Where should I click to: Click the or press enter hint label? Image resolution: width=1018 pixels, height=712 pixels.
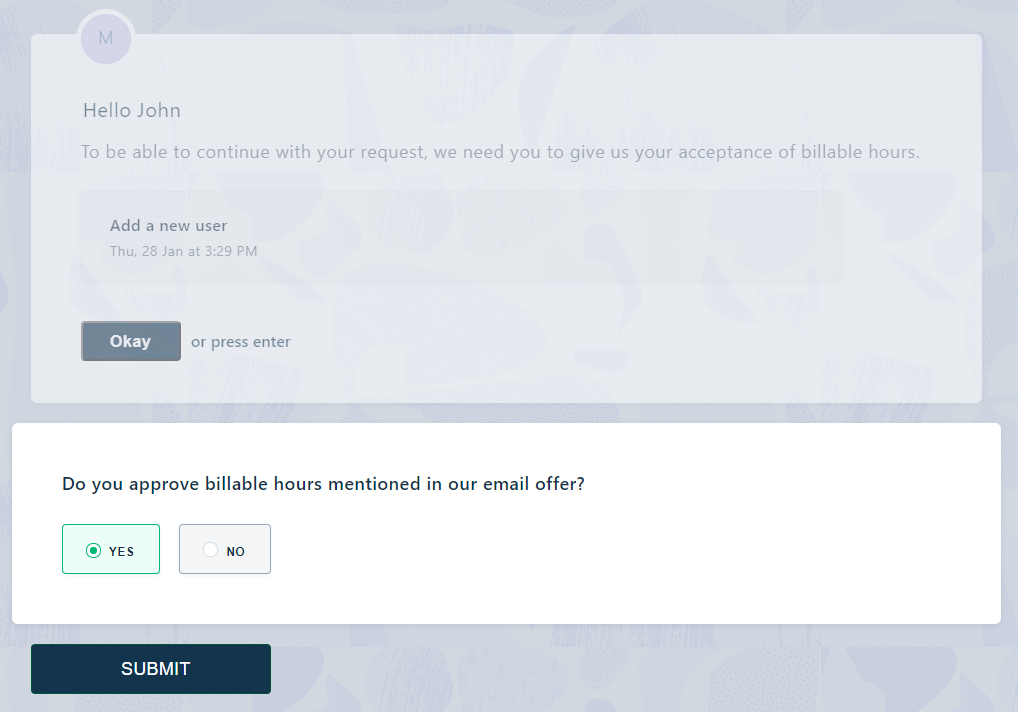pos(240,341)
